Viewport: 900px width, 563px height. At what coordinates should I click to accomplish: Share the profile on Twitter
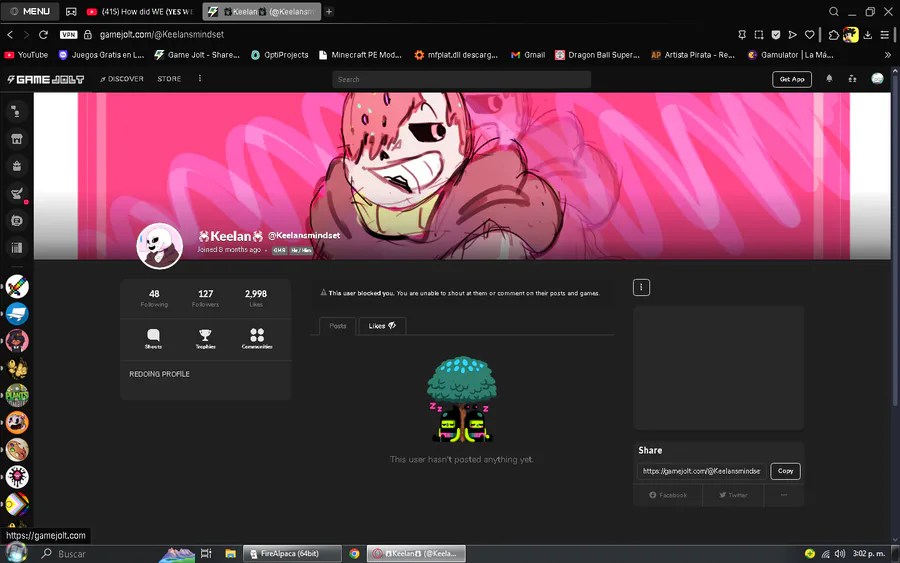click(733, 495)
